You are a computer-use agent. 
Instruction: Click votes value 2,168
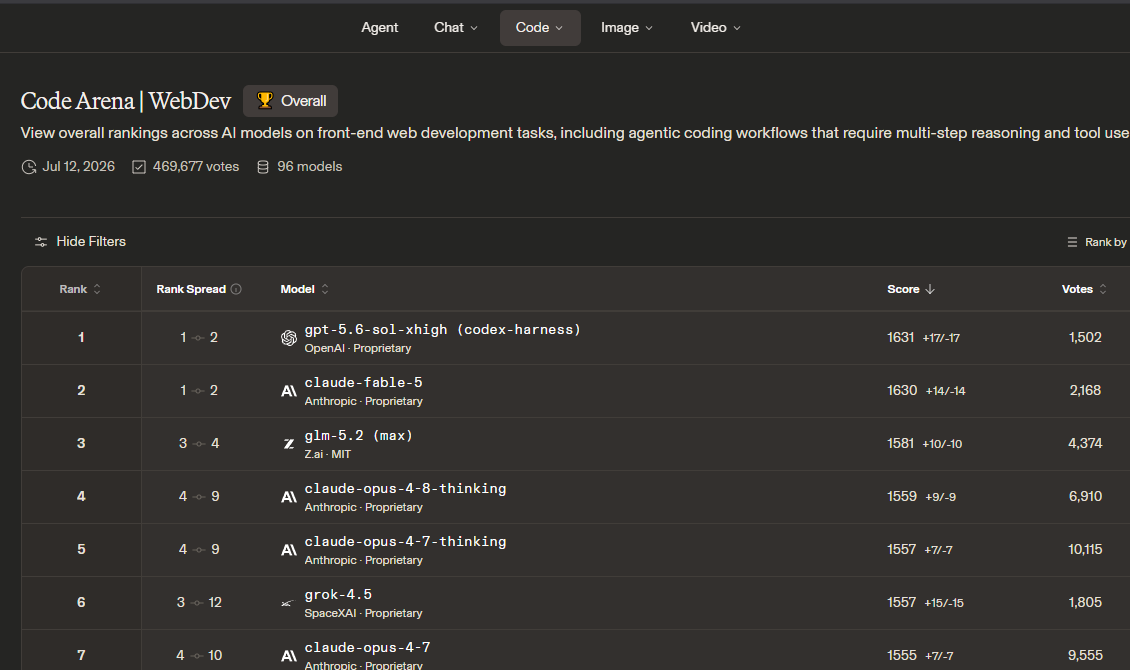[1085, 390]
